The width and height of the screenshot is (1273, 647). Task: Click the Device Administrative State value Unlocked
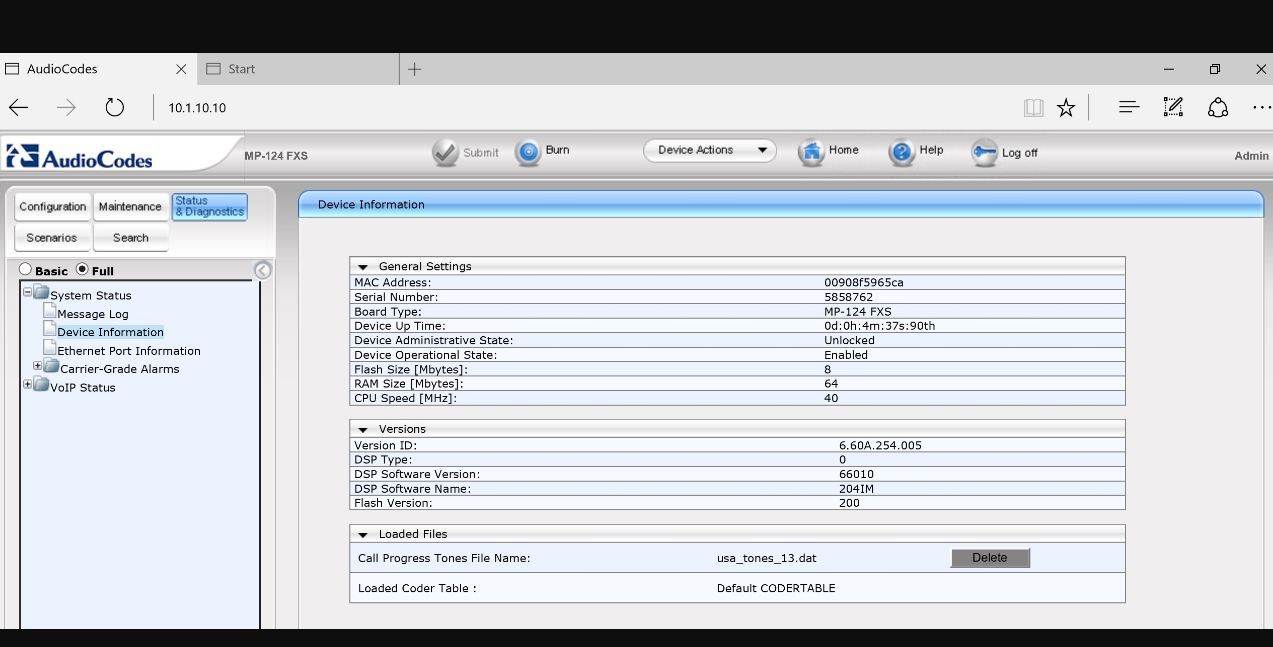click(x=849, y=340)
